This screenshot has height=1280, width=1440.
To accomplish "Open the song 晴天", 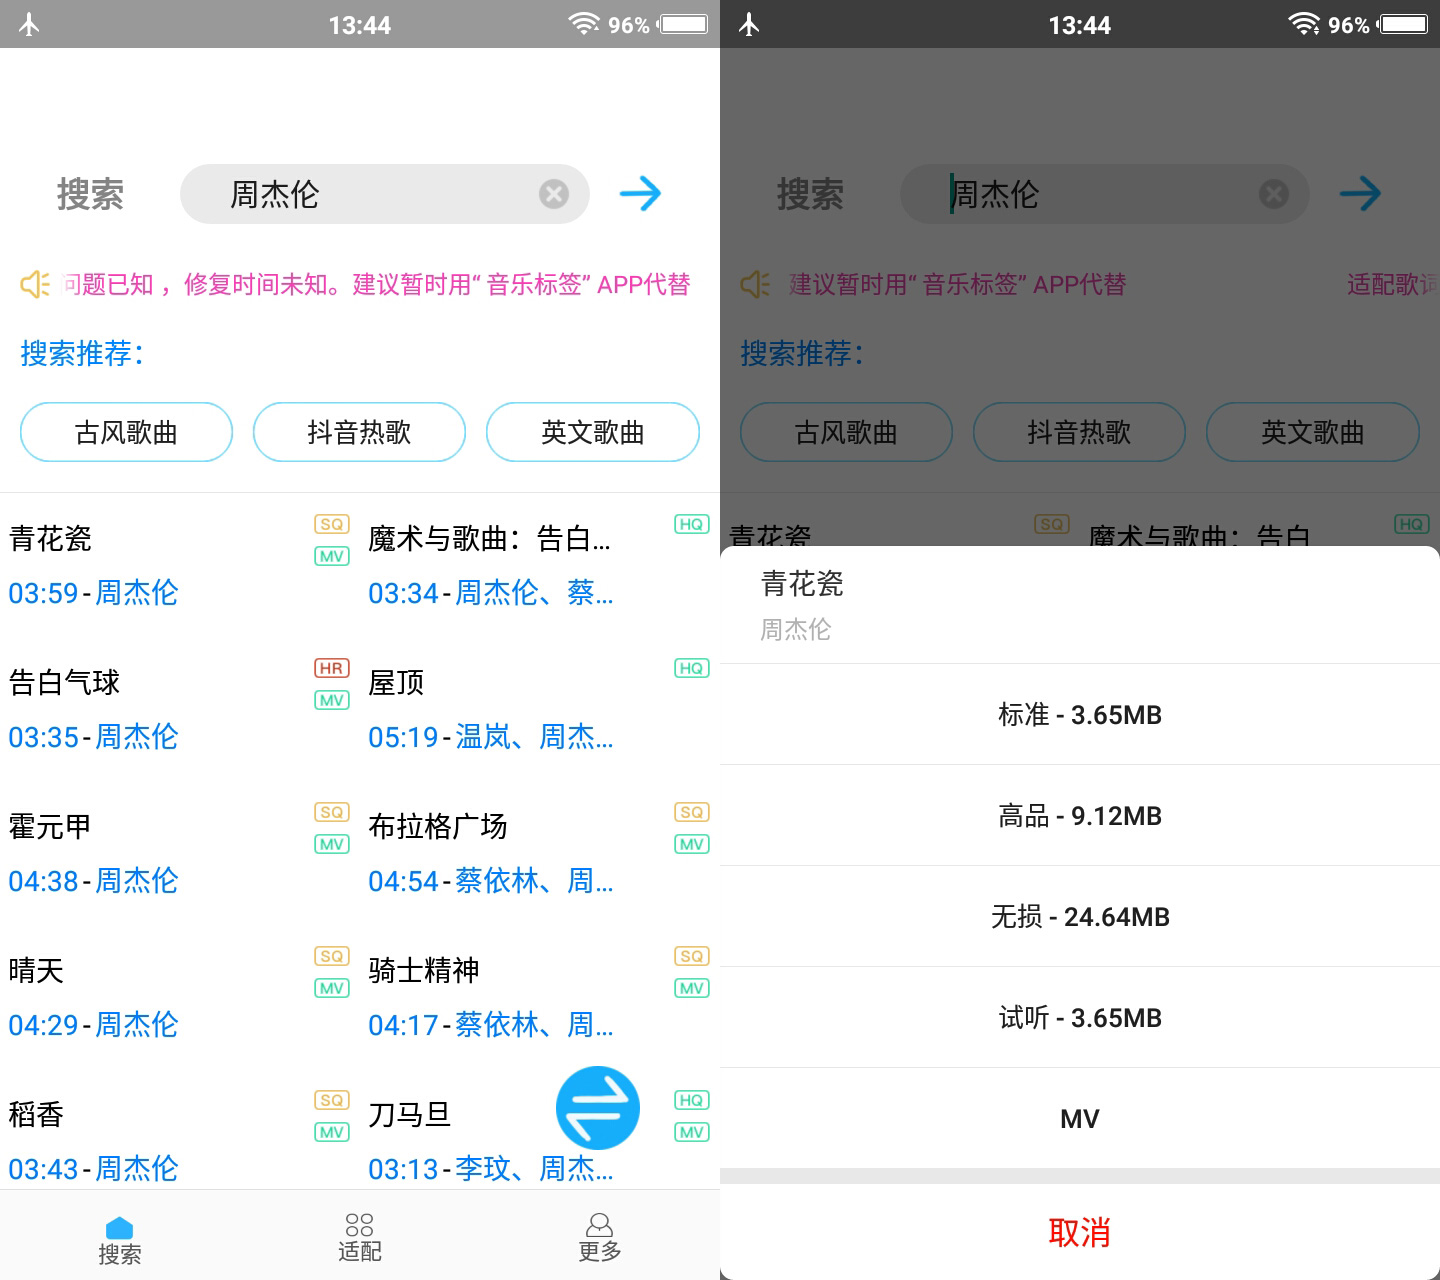I will (36, 971).
